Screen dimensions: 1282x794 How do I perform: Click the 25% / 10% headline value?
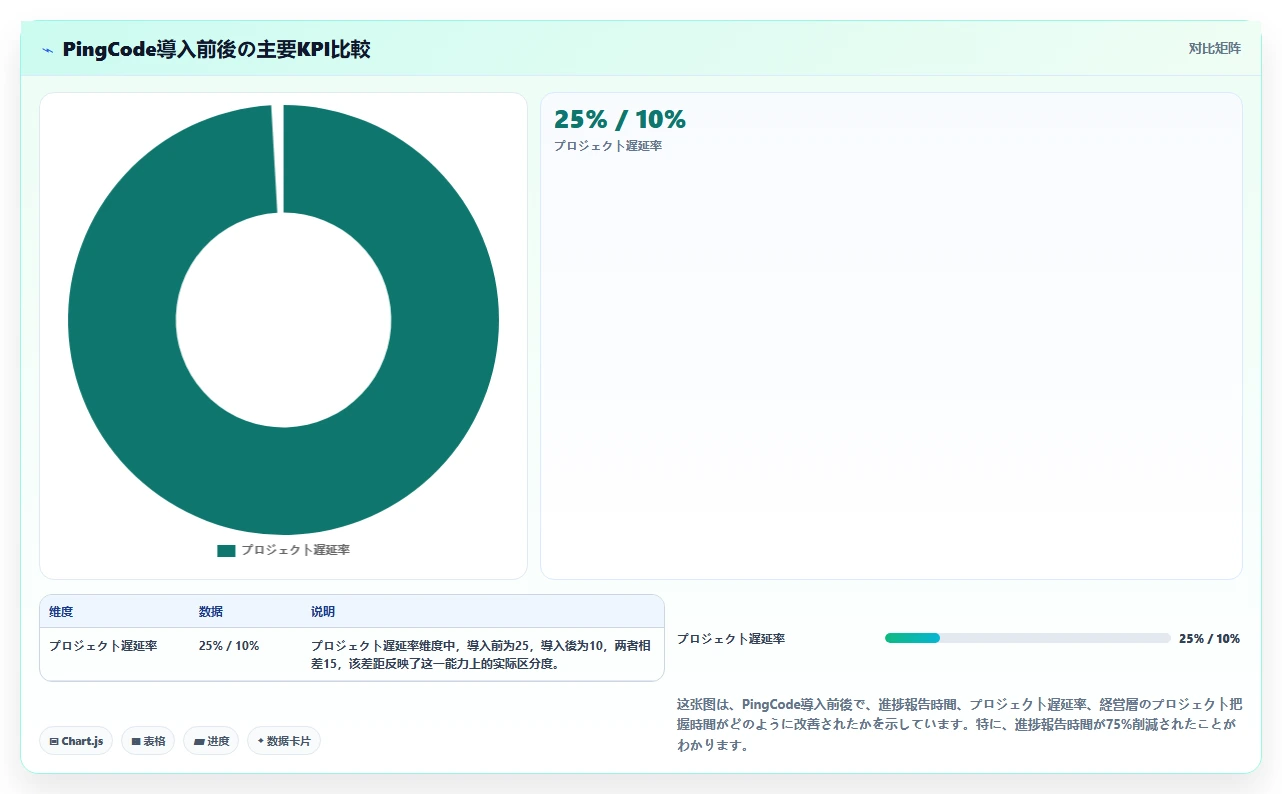pyautogui.click(x=620, y=120)
